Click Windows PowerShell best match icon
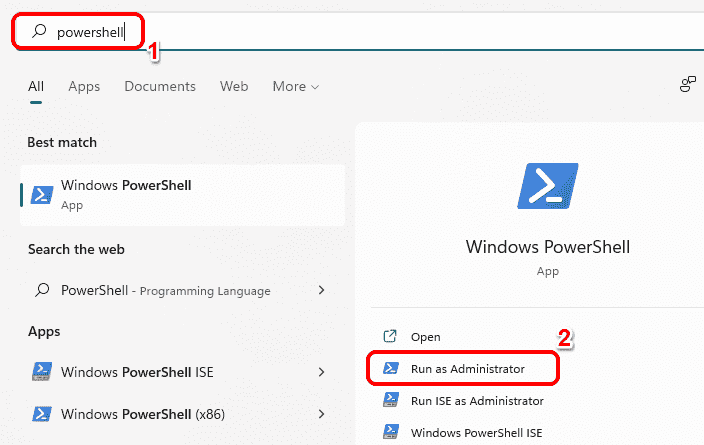Image resolution: width=704 pixels, height=445 pixels. [x=43, y=194]
